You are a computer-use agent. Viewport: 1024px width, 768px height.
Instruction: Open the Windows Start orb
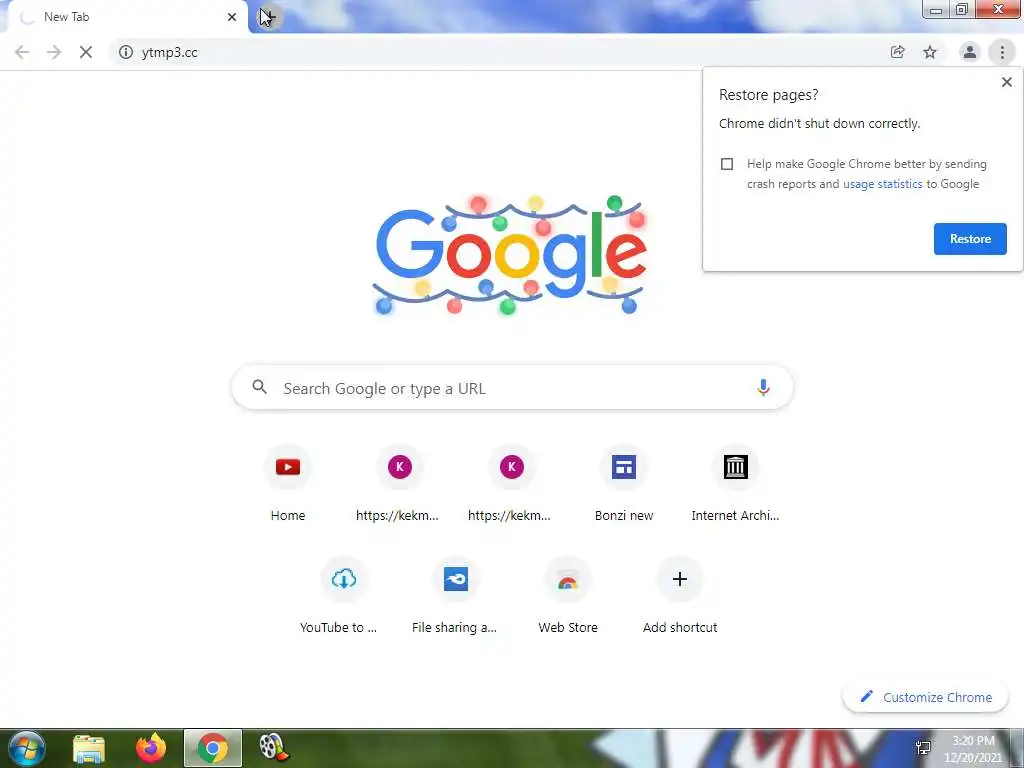click(27, 748)
